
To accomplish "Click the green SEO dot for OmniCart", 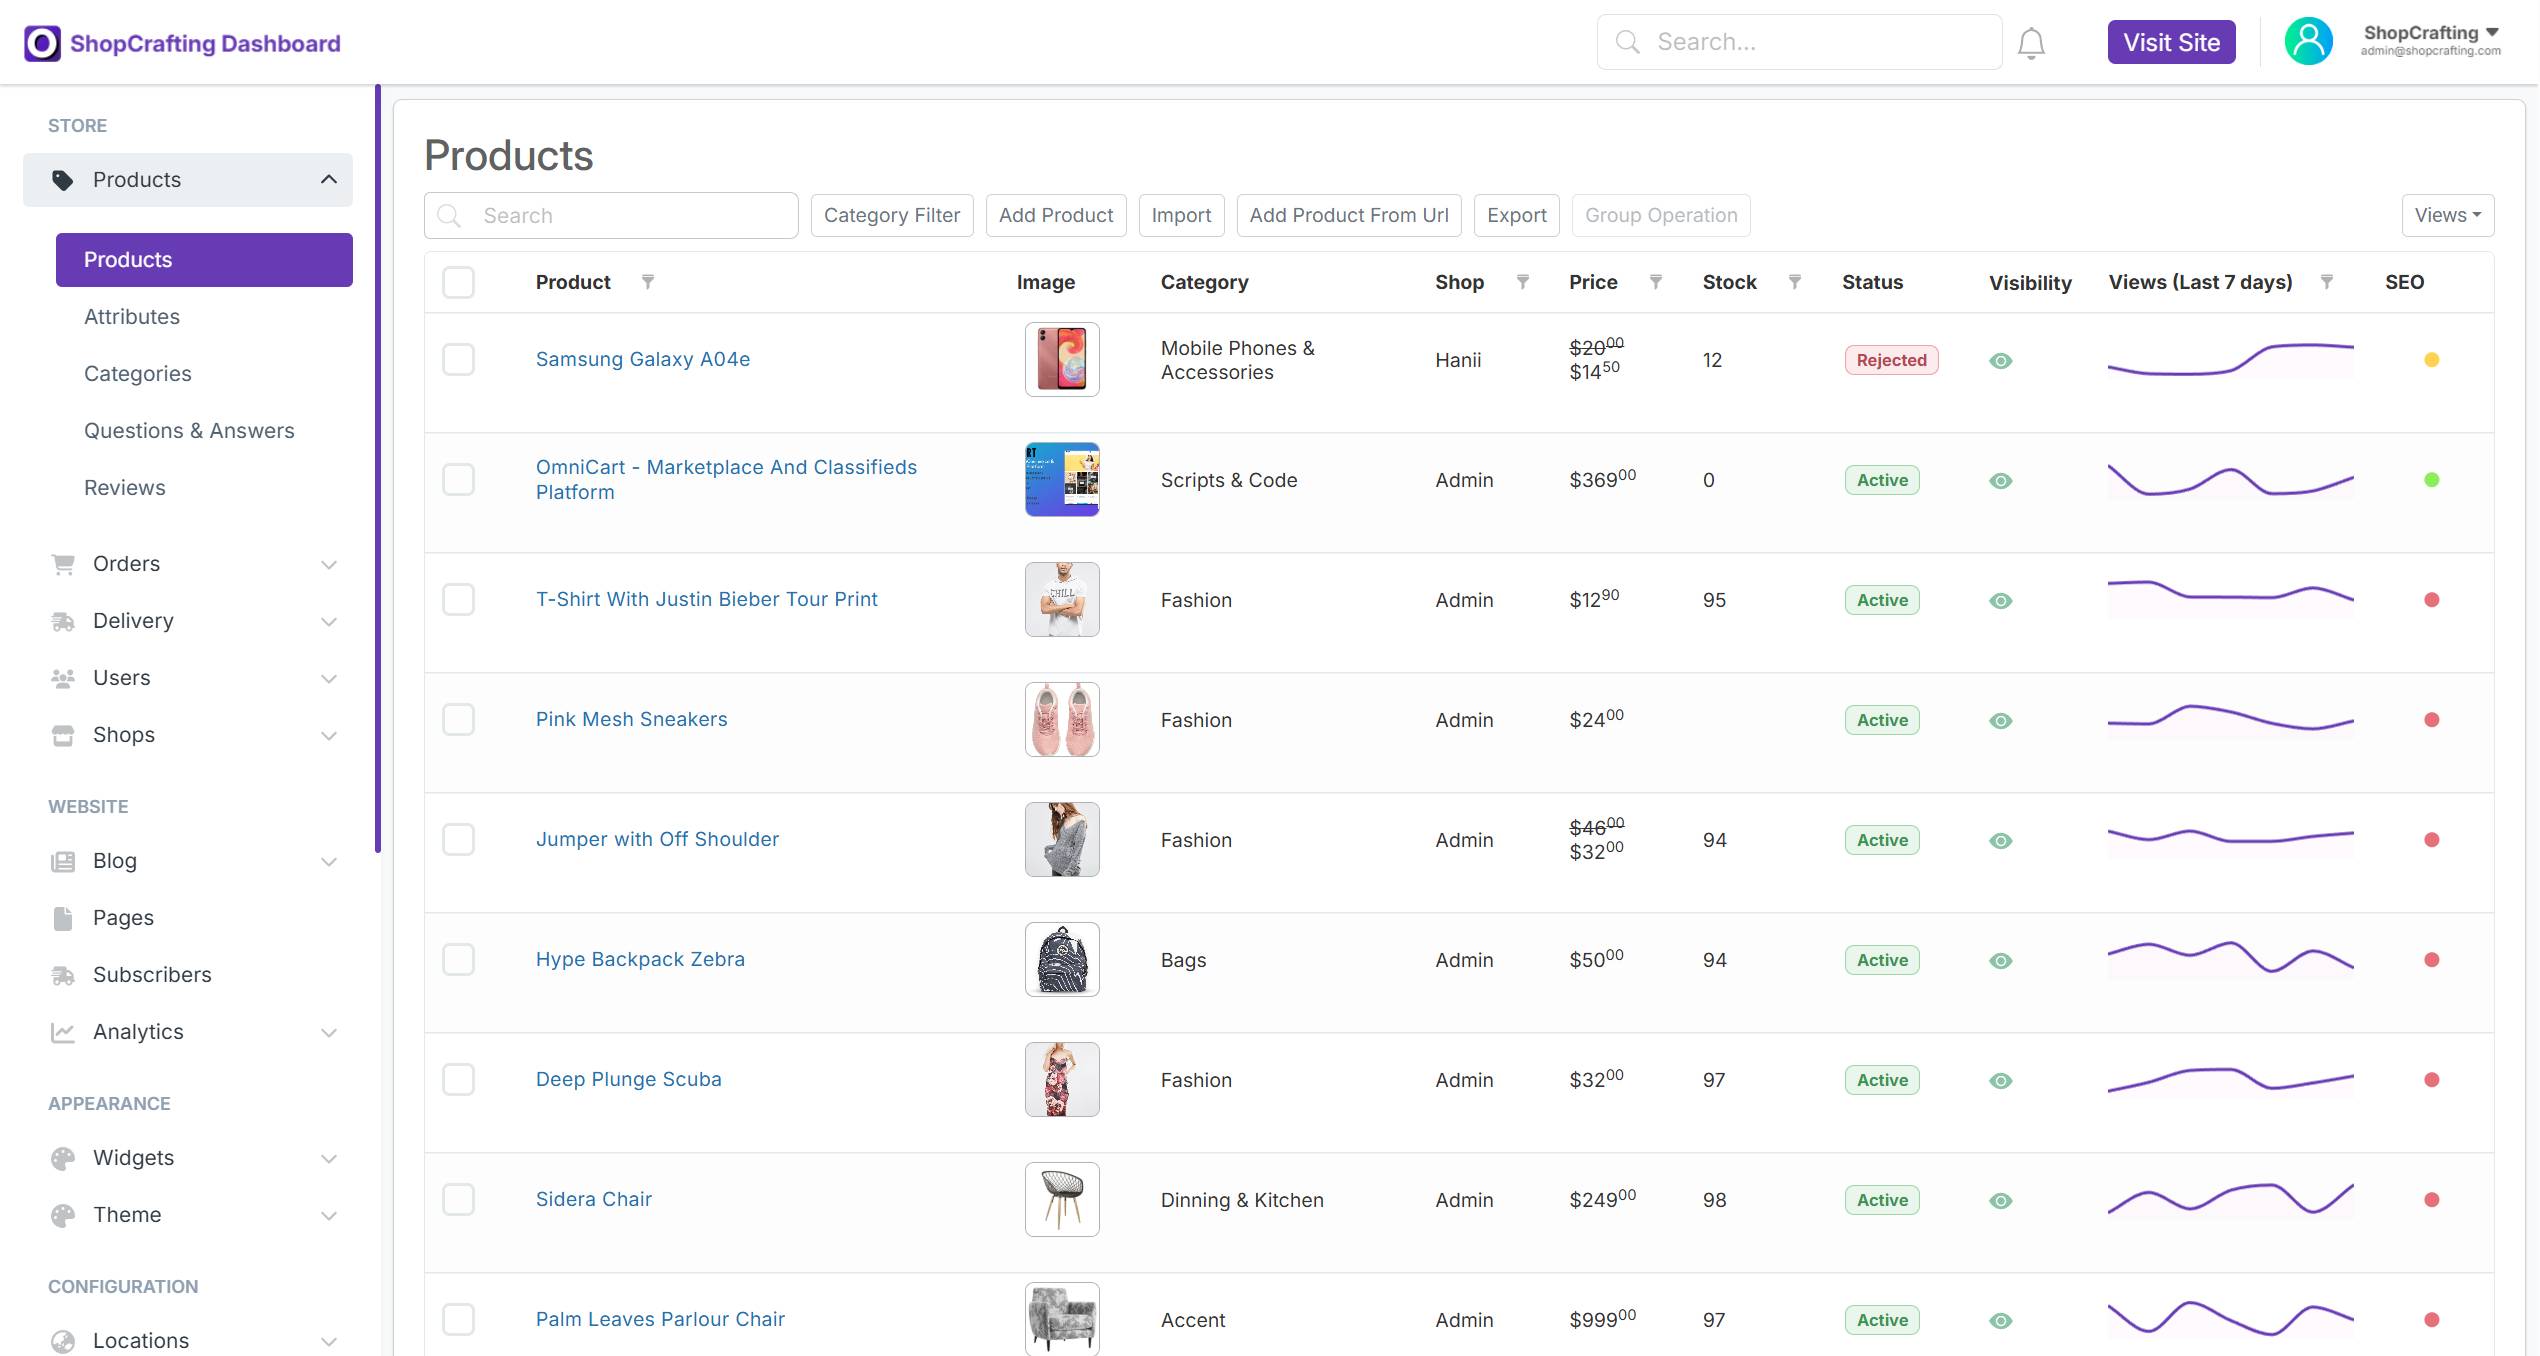I will point(2432,480).
